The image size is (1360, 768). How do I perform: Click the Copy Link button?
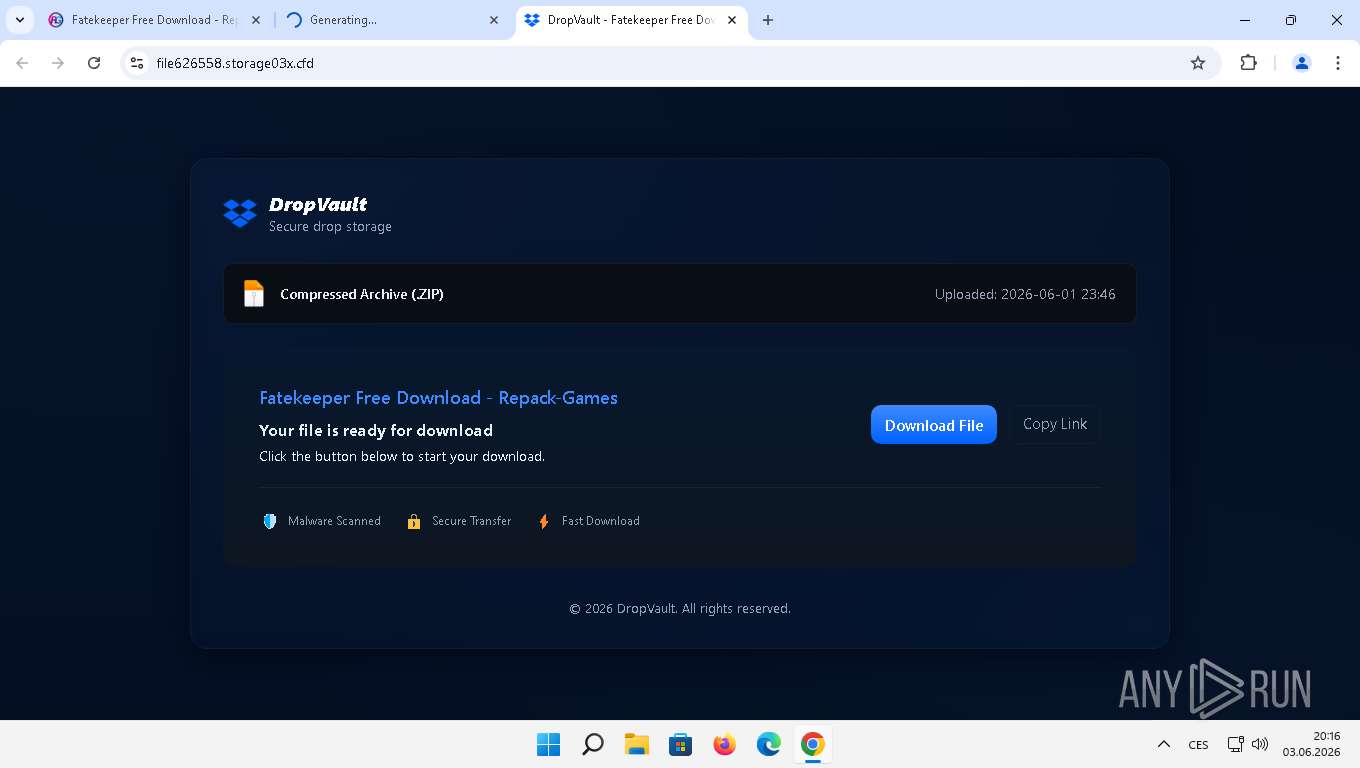pos(1055,424)
